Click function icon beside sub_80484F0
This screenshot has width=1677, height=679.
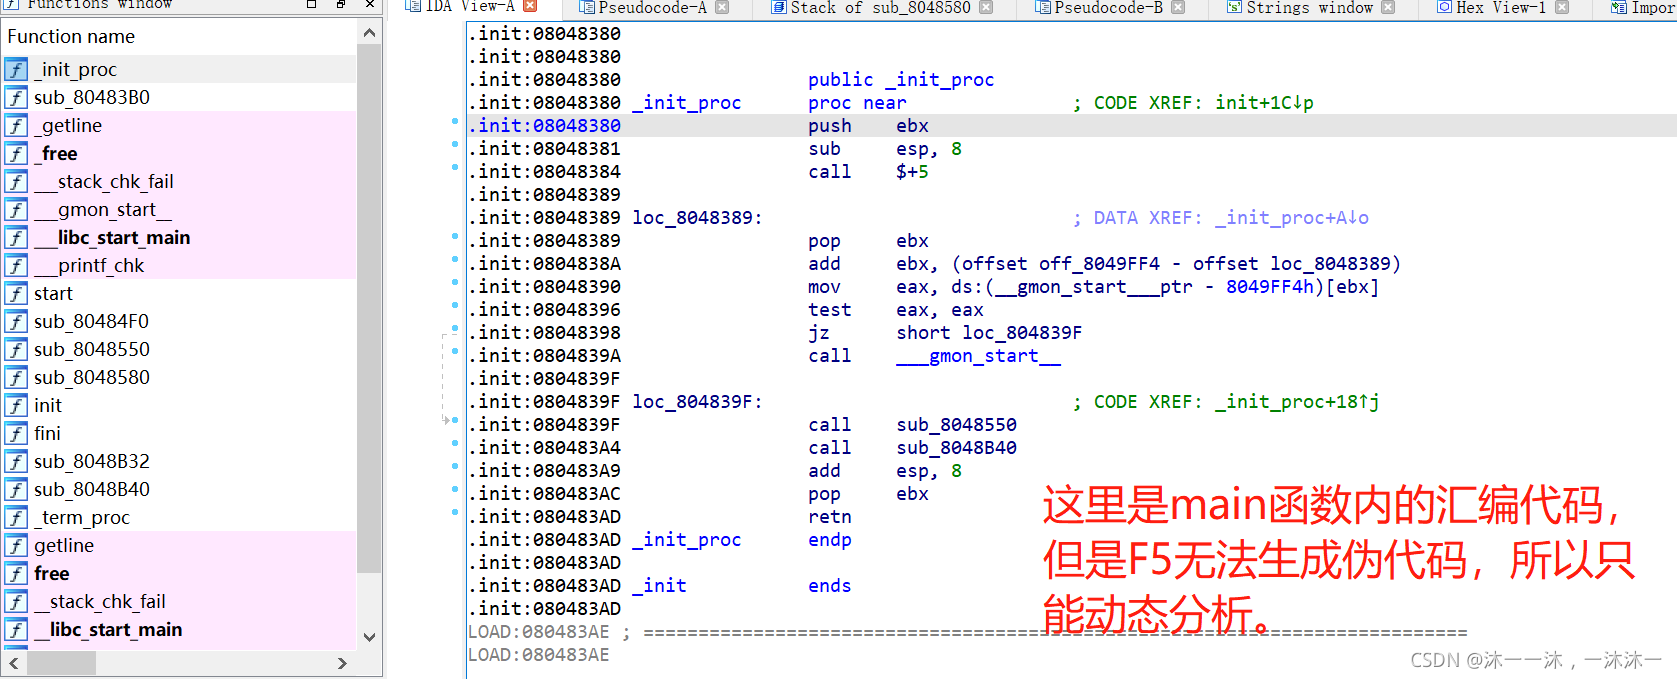pyautogui.click(x=16, y=321)
